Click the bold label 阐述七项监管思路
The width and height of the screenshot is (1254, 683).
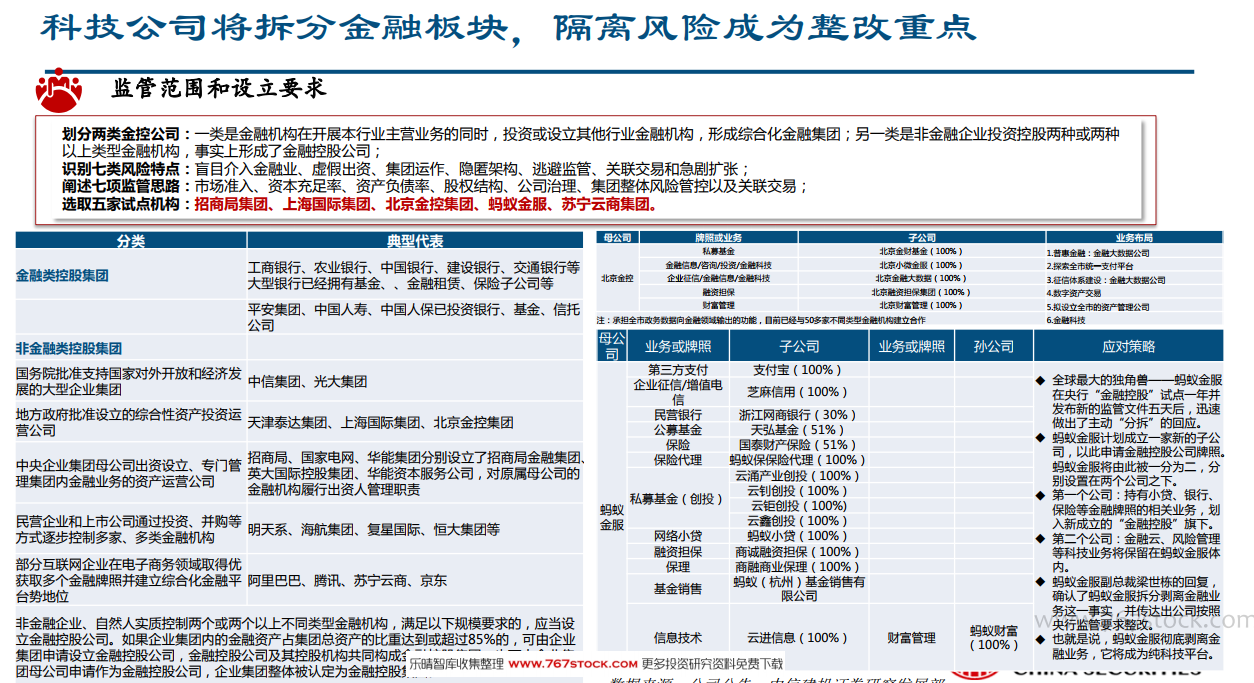click(x=120, y=186)
